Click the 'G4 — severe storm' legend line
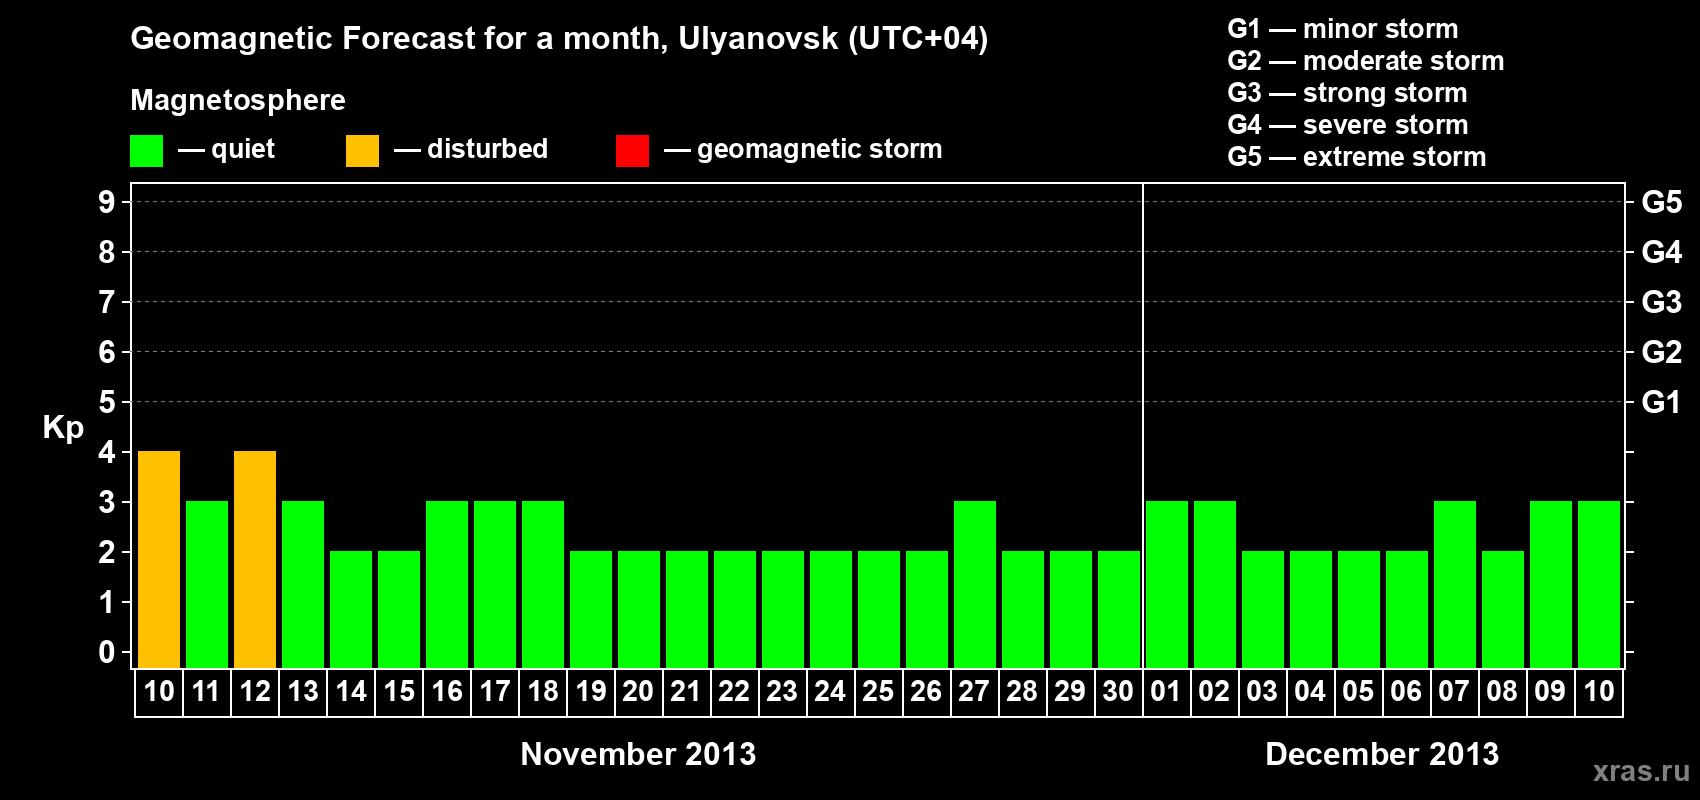This screenshot has height=800, width=1700. click(1348, 125)
